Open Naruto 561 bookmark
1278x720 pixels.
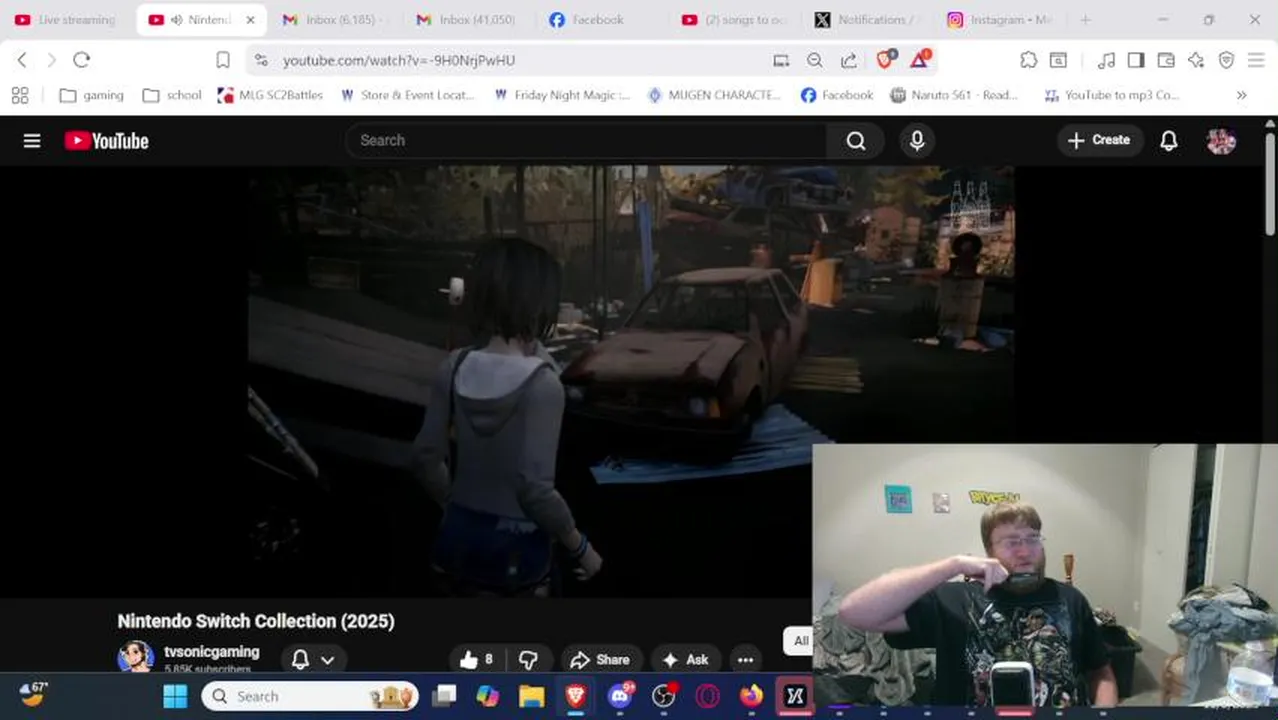click(x=953, y=95)
